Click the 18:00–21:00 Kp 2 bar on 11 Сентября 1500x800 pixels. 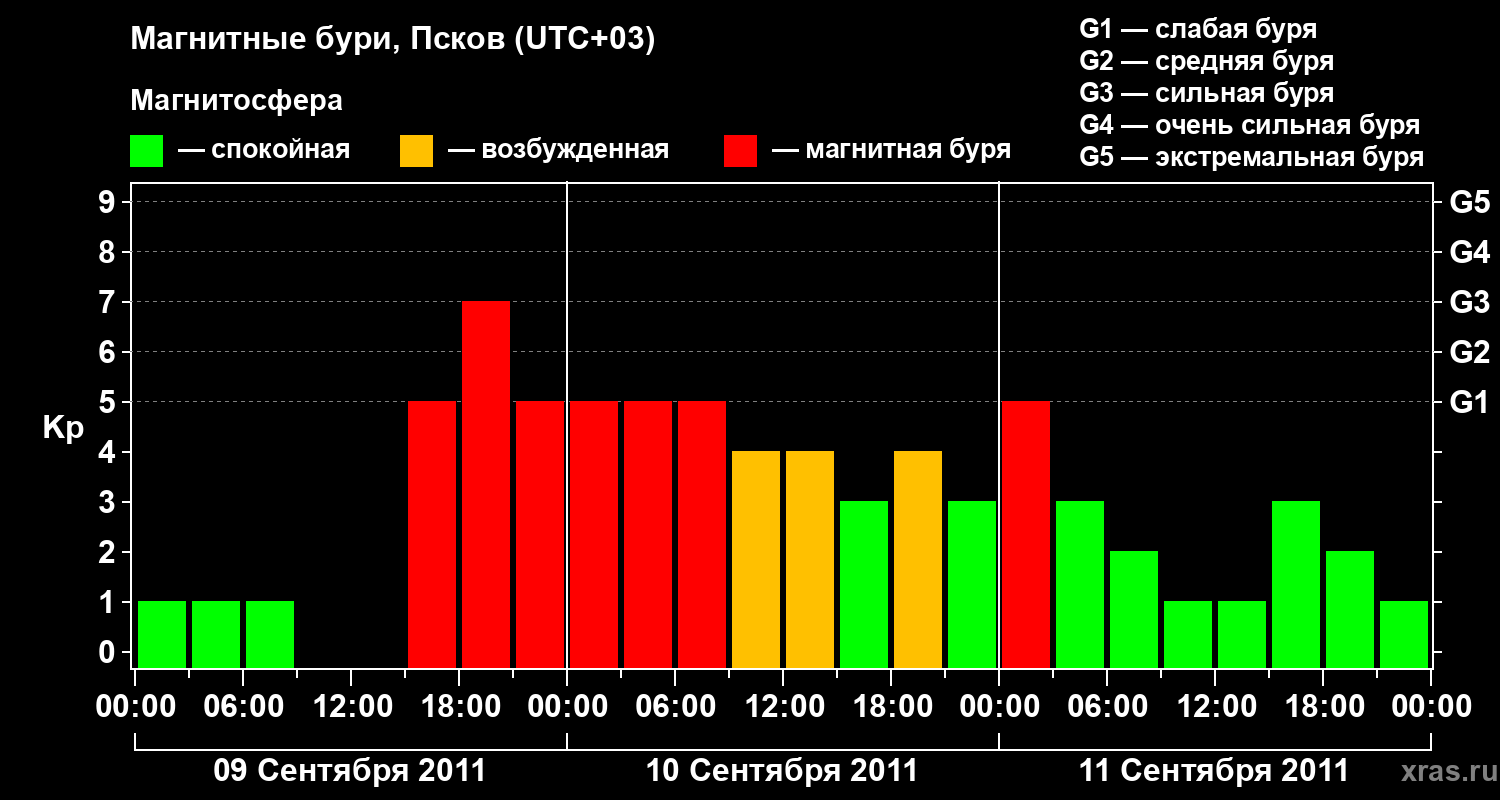point(1350,609)
